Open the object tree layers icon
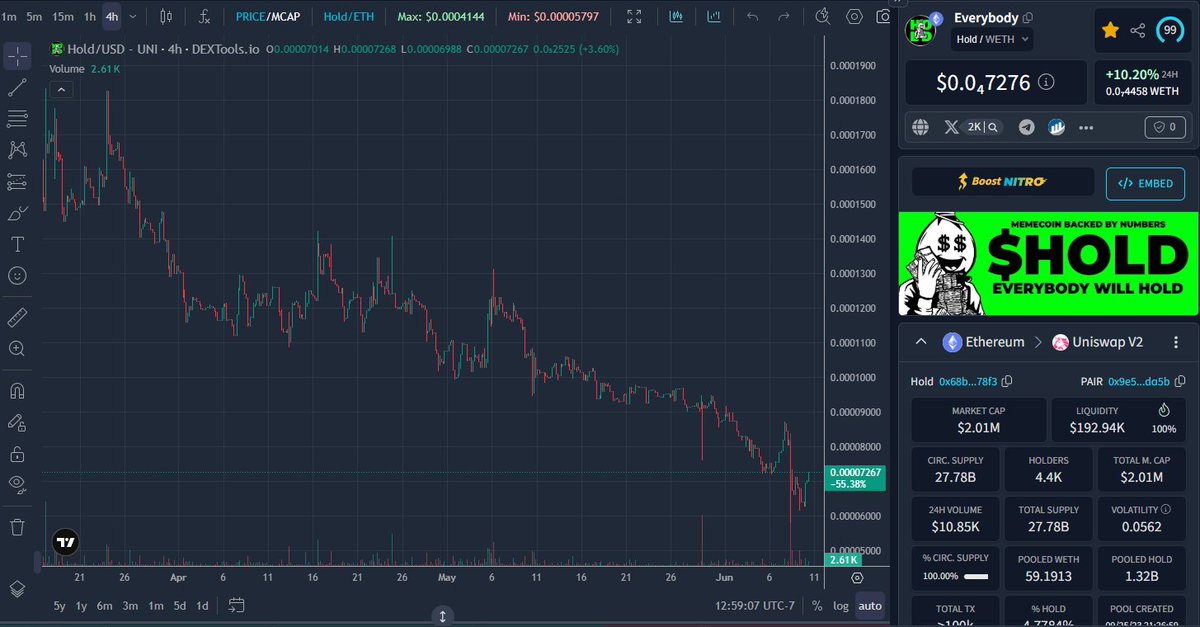Image resolution: width=1200 pixels, height=627 pixels. coord(17,588)
